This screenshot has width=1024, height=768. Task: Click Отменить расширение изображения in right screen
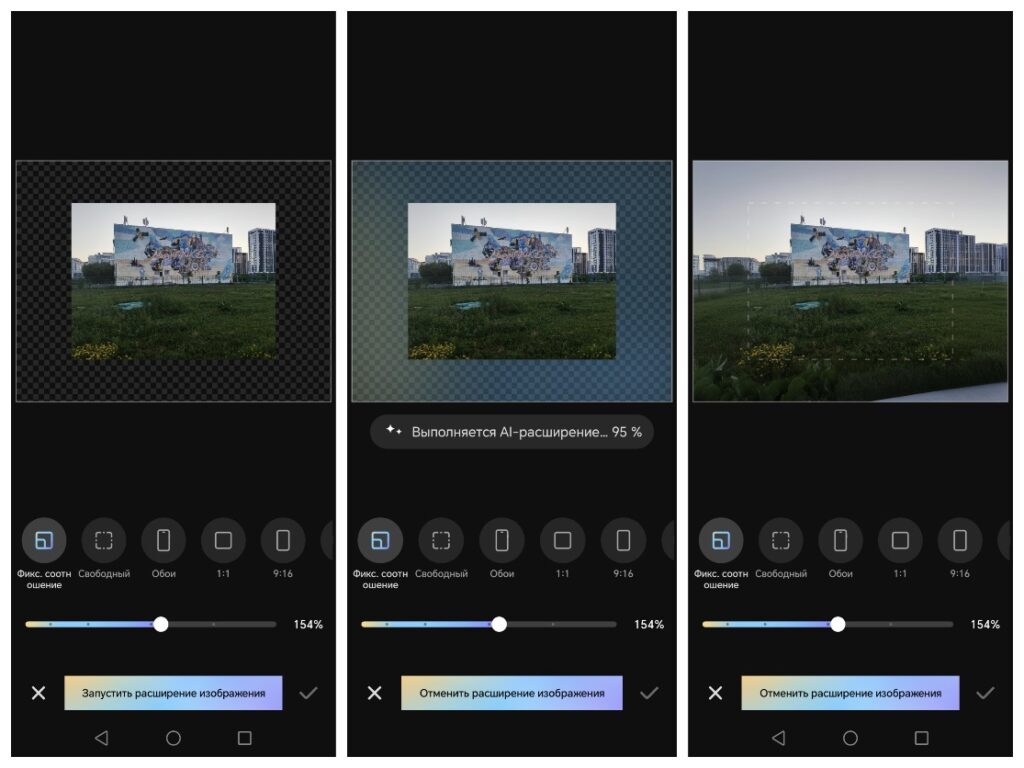click(850, 693)
